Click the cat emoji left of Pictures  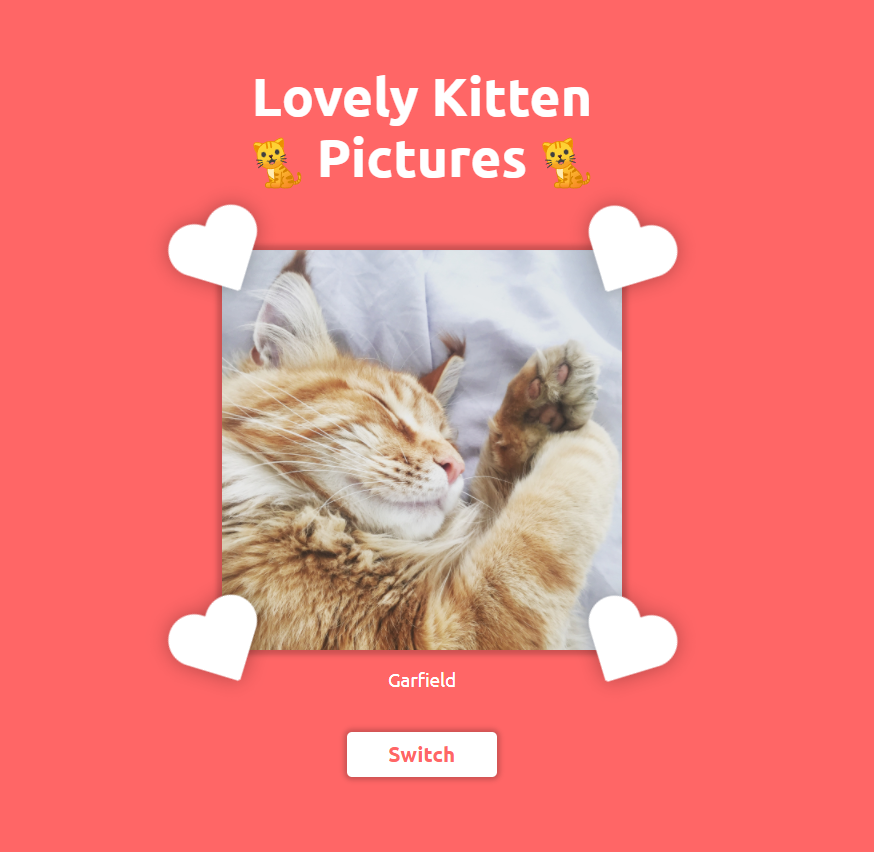[277, 163]
